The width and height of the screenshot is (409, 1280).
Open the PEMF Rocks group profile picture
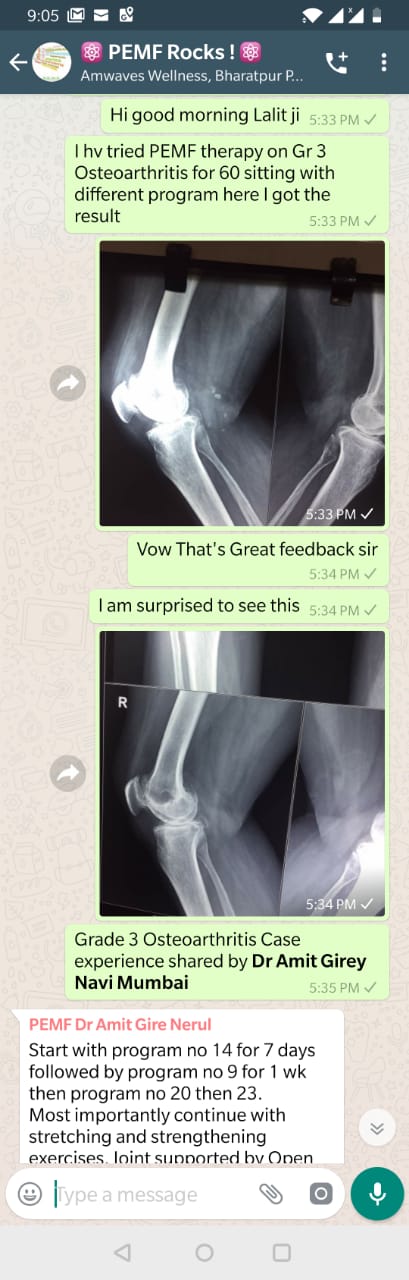(x=52, y=62)
